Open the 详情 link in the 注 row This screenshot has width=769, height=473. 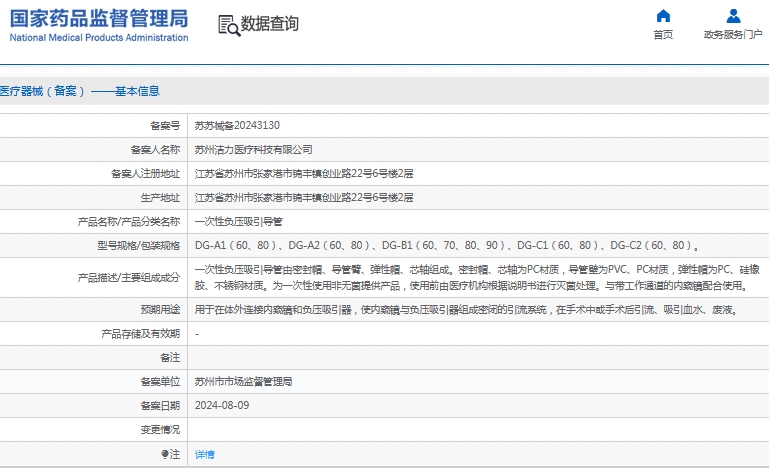205,454
